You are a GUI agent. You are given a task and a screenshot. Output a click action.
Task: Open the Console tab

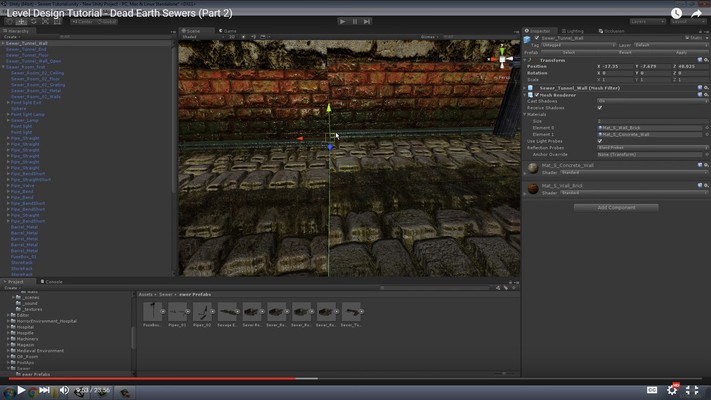(x=52, y=282)
